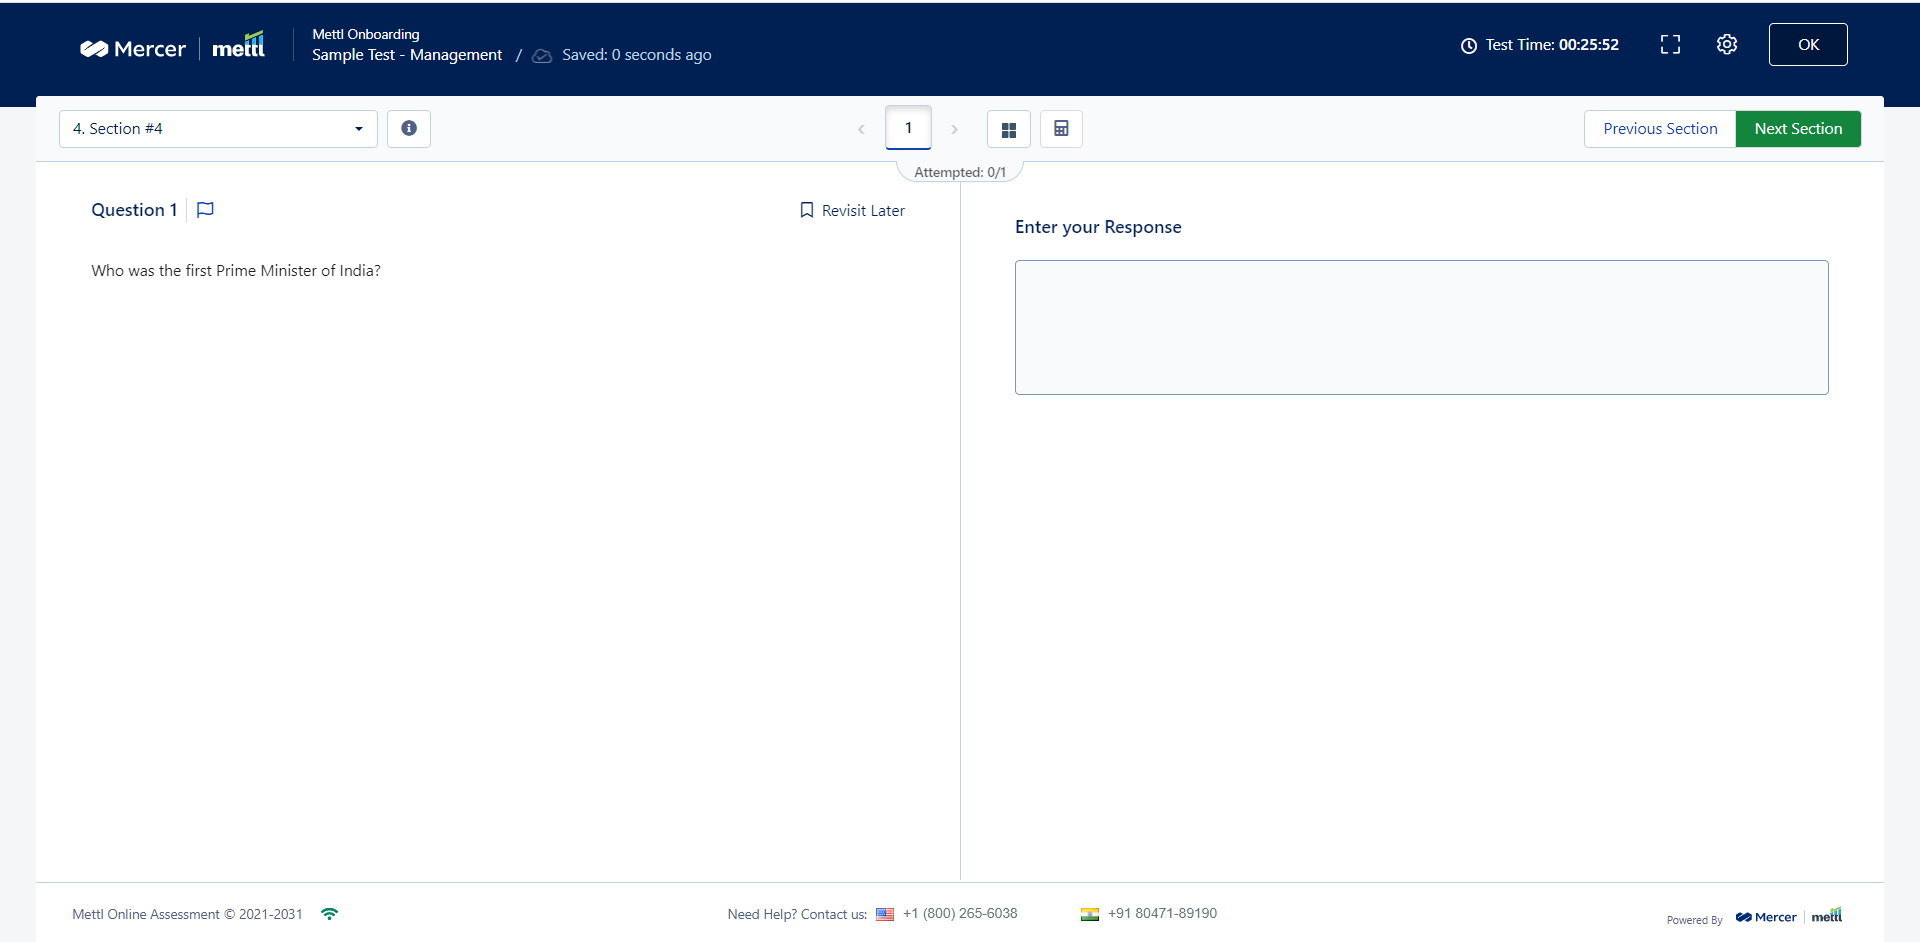
Task: Flag Question 1 with the report icon
Action: point(205,210)
